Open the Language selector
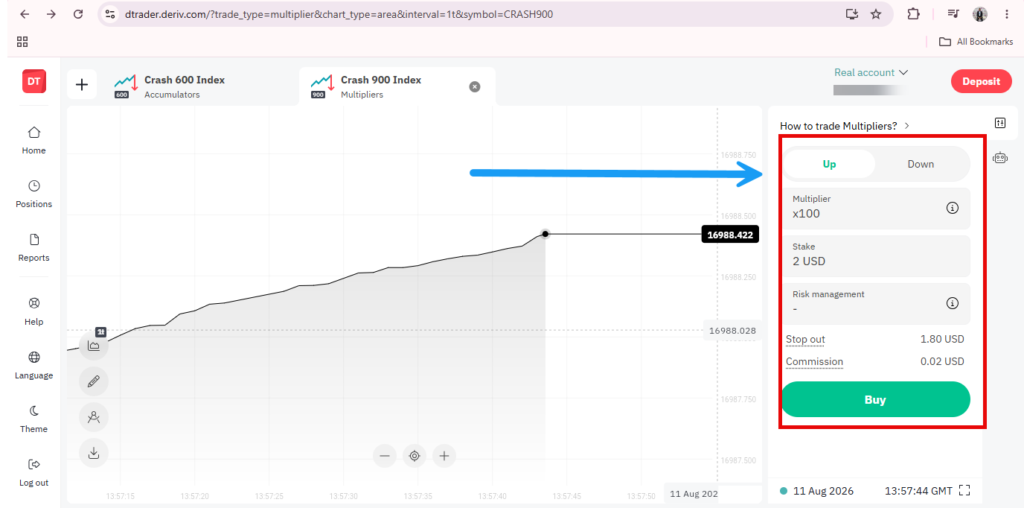Viewport: 1024px width, 508px height. [x=34, y=366]
